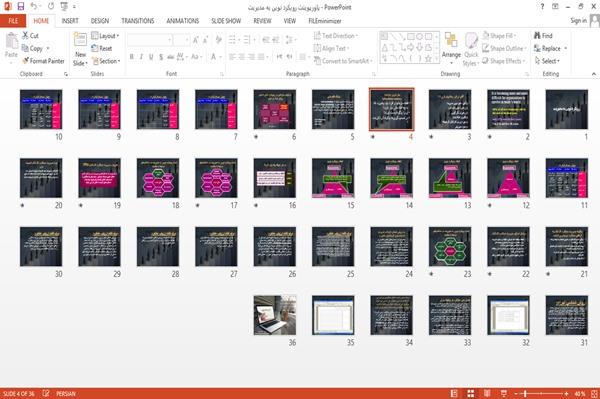Screen dimensions: 600x399
Task: Open Reading View from status bar
Action: [x=487, y=393]
